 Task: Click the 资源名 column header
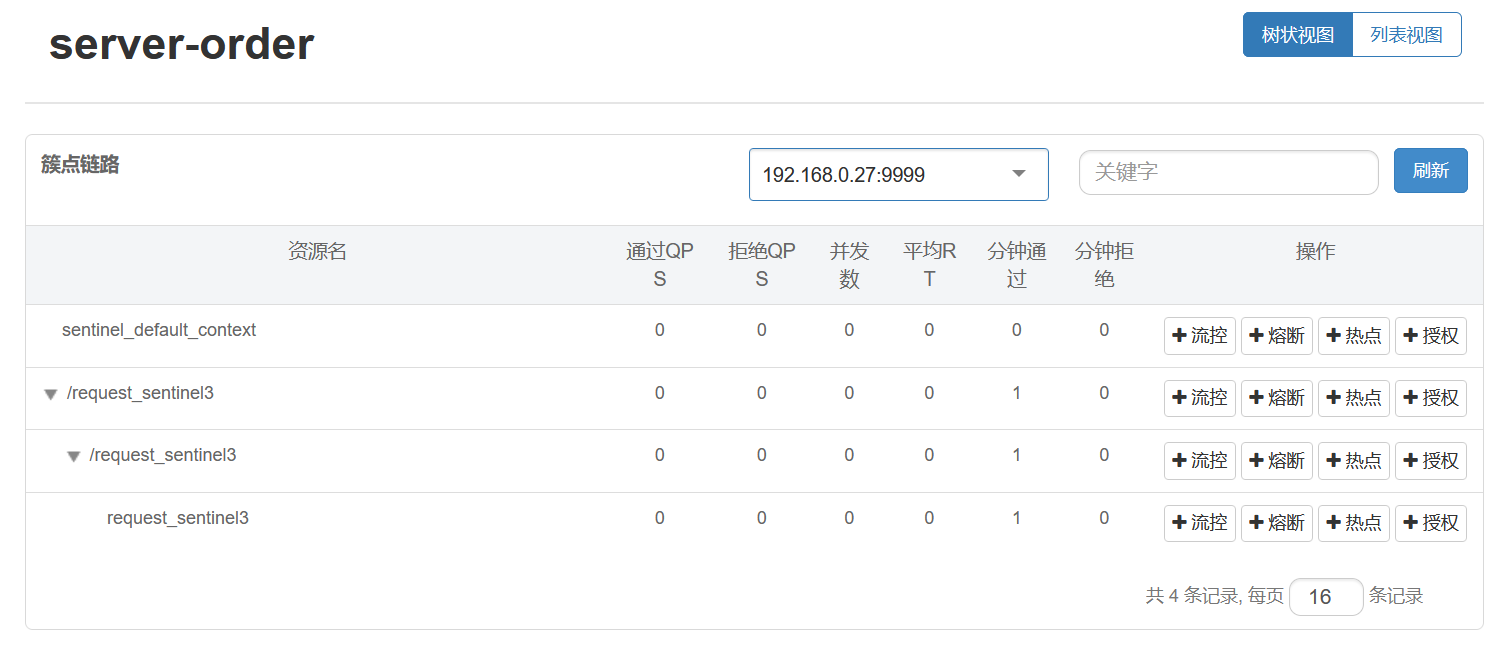(x=317, y=252)
